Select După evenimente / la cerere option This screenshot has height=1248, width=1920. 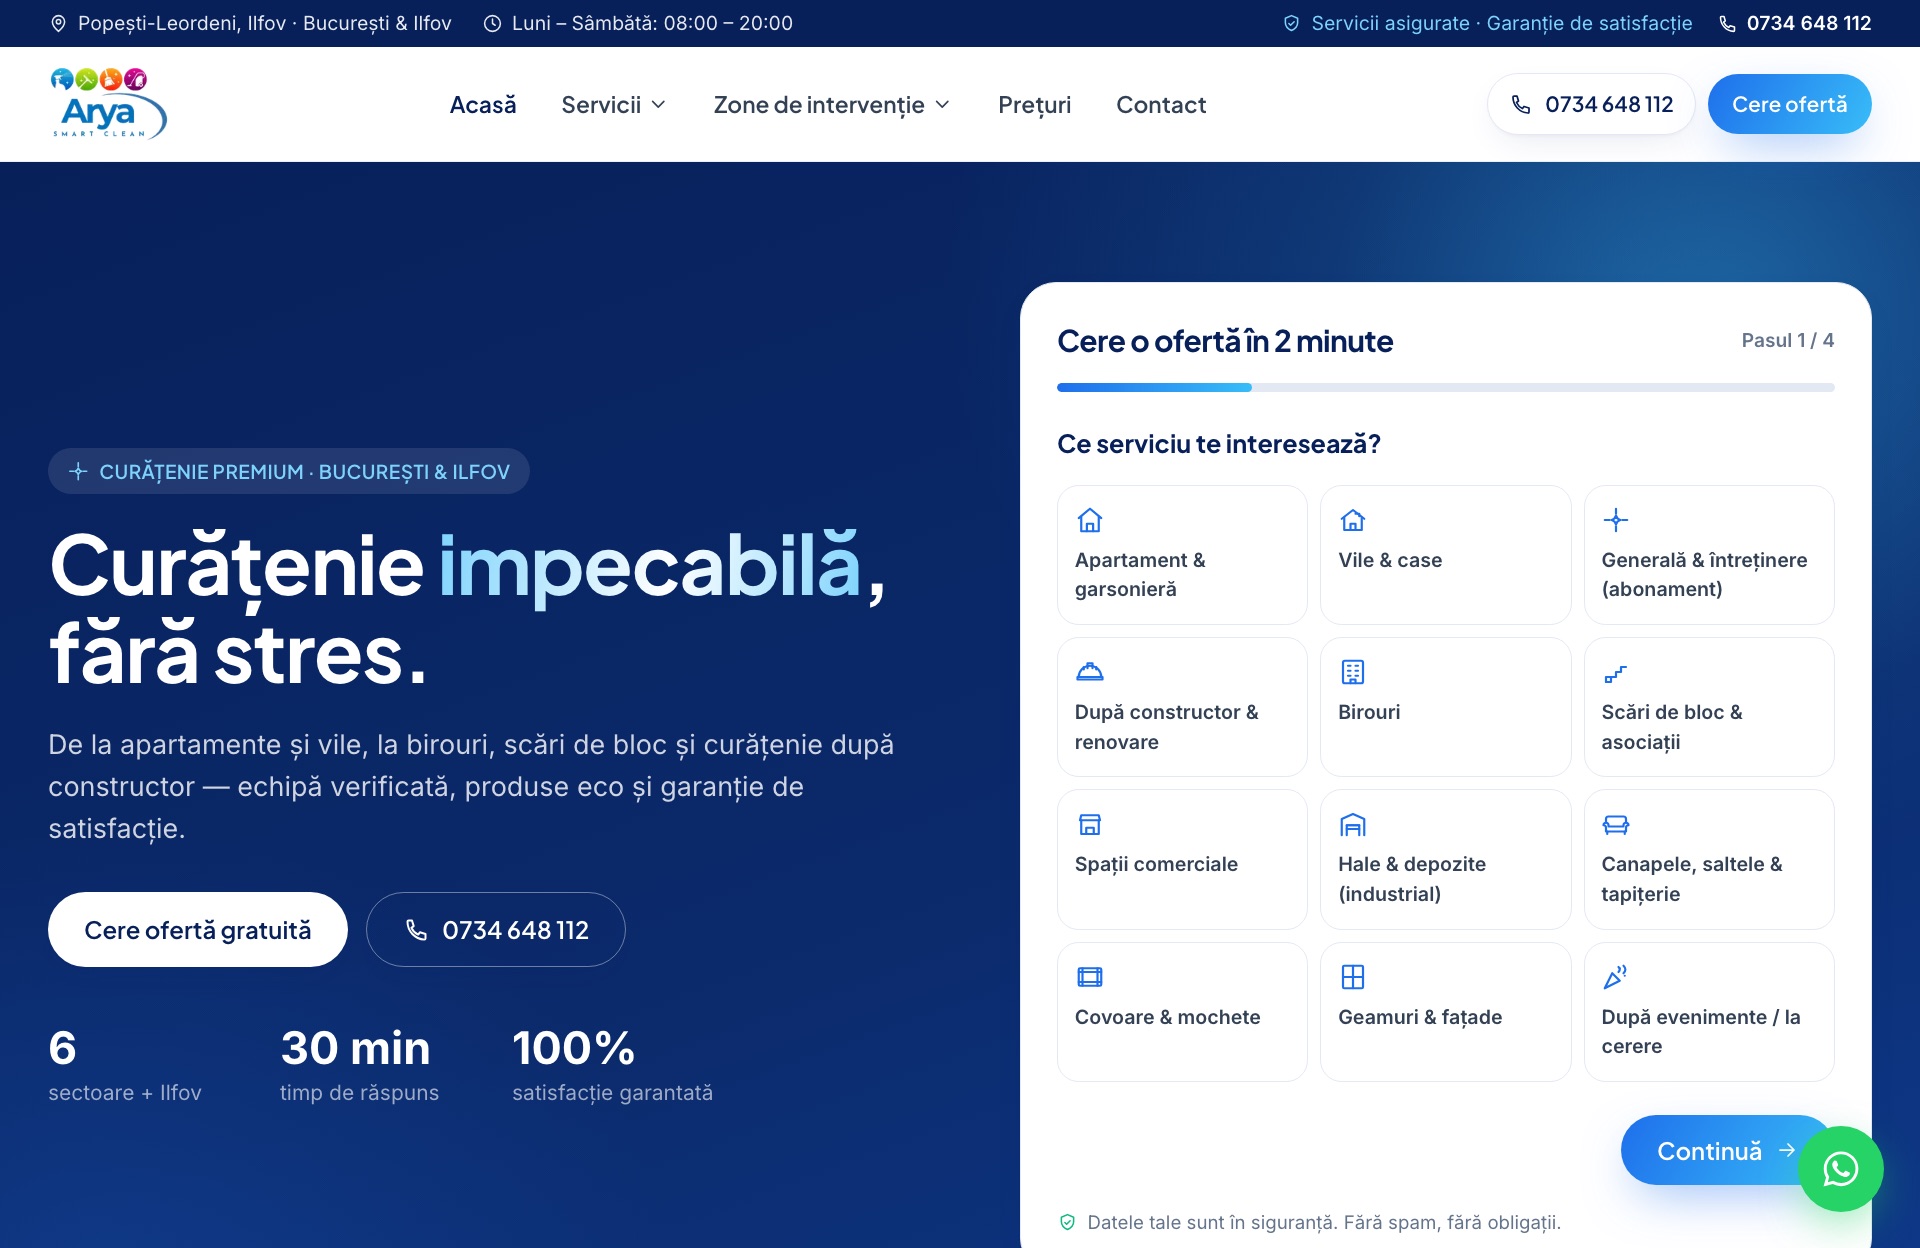[x=1708, y=1012]
